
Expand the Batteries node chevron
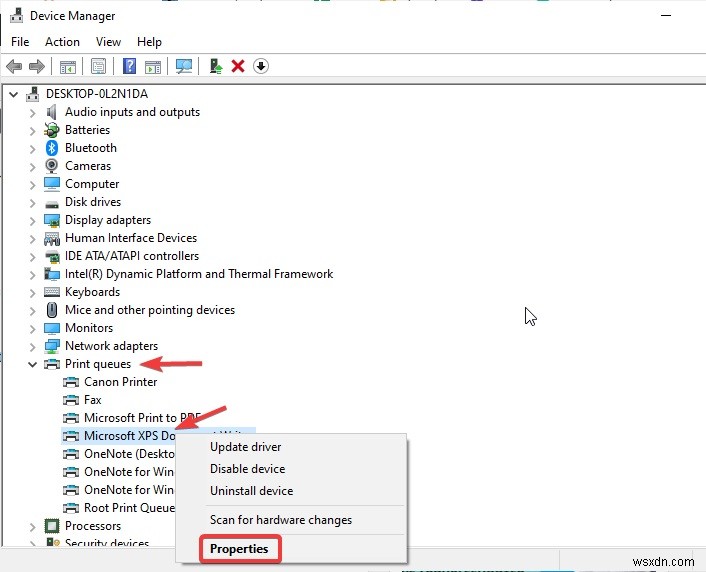32,130
